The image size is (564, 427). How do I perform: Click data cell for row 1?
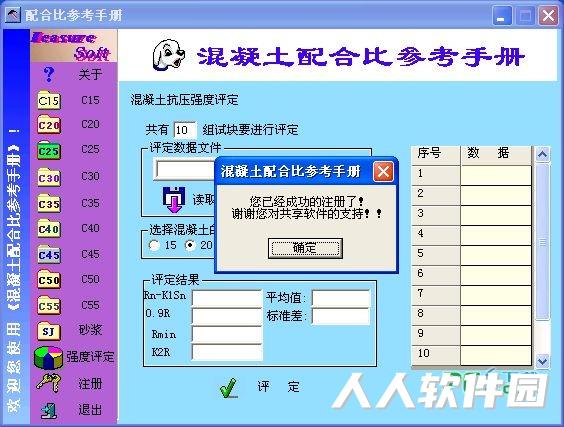[496, 175]
